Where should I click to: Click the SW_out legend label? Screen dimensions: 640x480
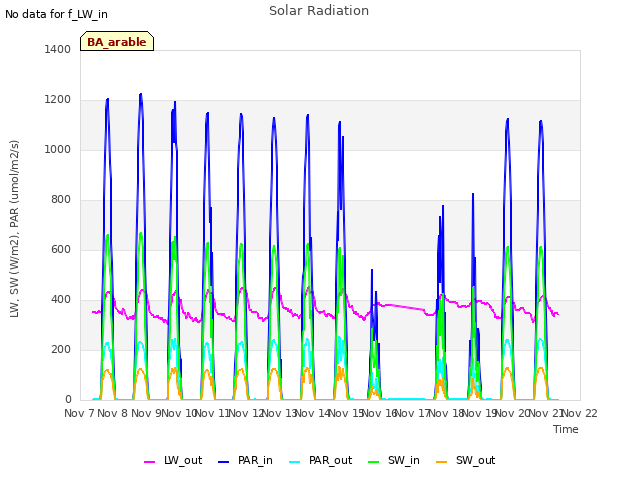[475, 460]
